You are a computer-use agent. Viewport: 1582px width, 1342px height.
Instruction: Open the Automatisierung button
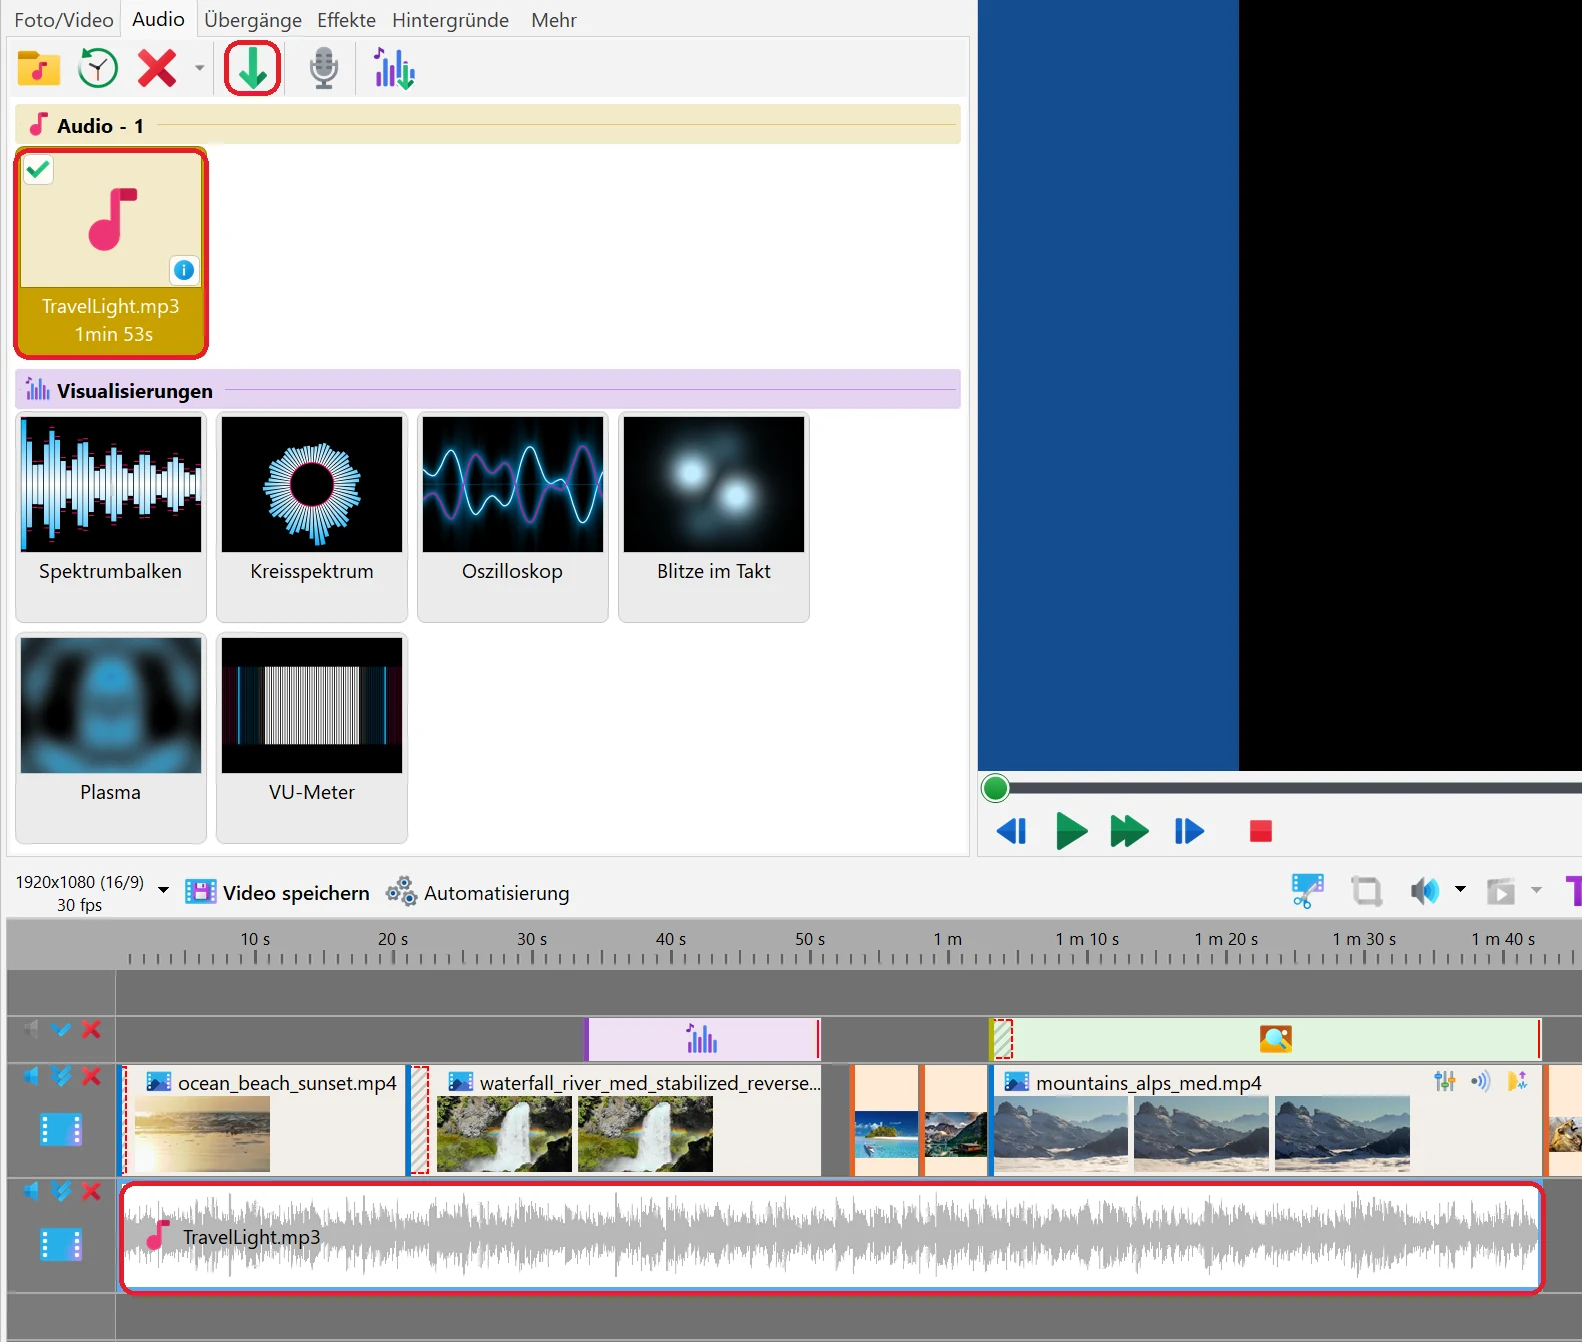click(478, 893)
